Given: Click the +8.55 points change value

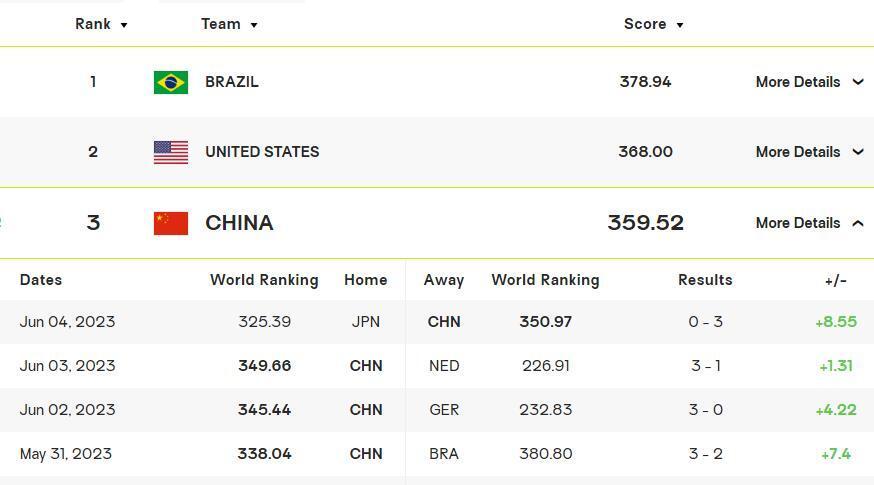Looking at the screenshot, I should [x=835, y=322].
